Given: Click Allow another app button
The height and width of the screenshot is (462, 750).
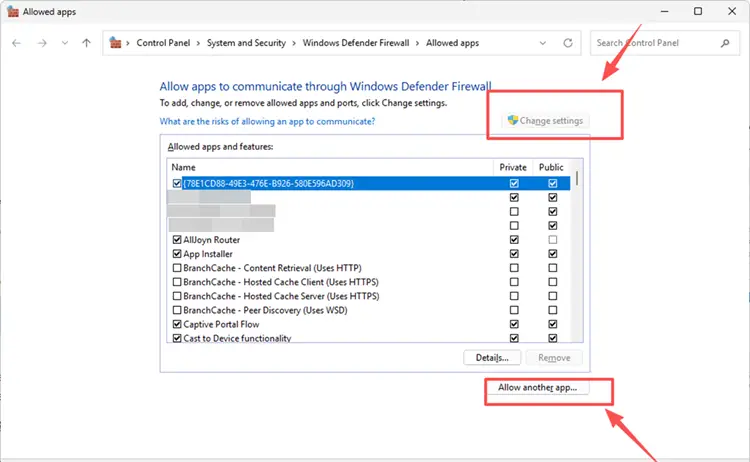Looking at the screenshot, I should tap(537, 388).
